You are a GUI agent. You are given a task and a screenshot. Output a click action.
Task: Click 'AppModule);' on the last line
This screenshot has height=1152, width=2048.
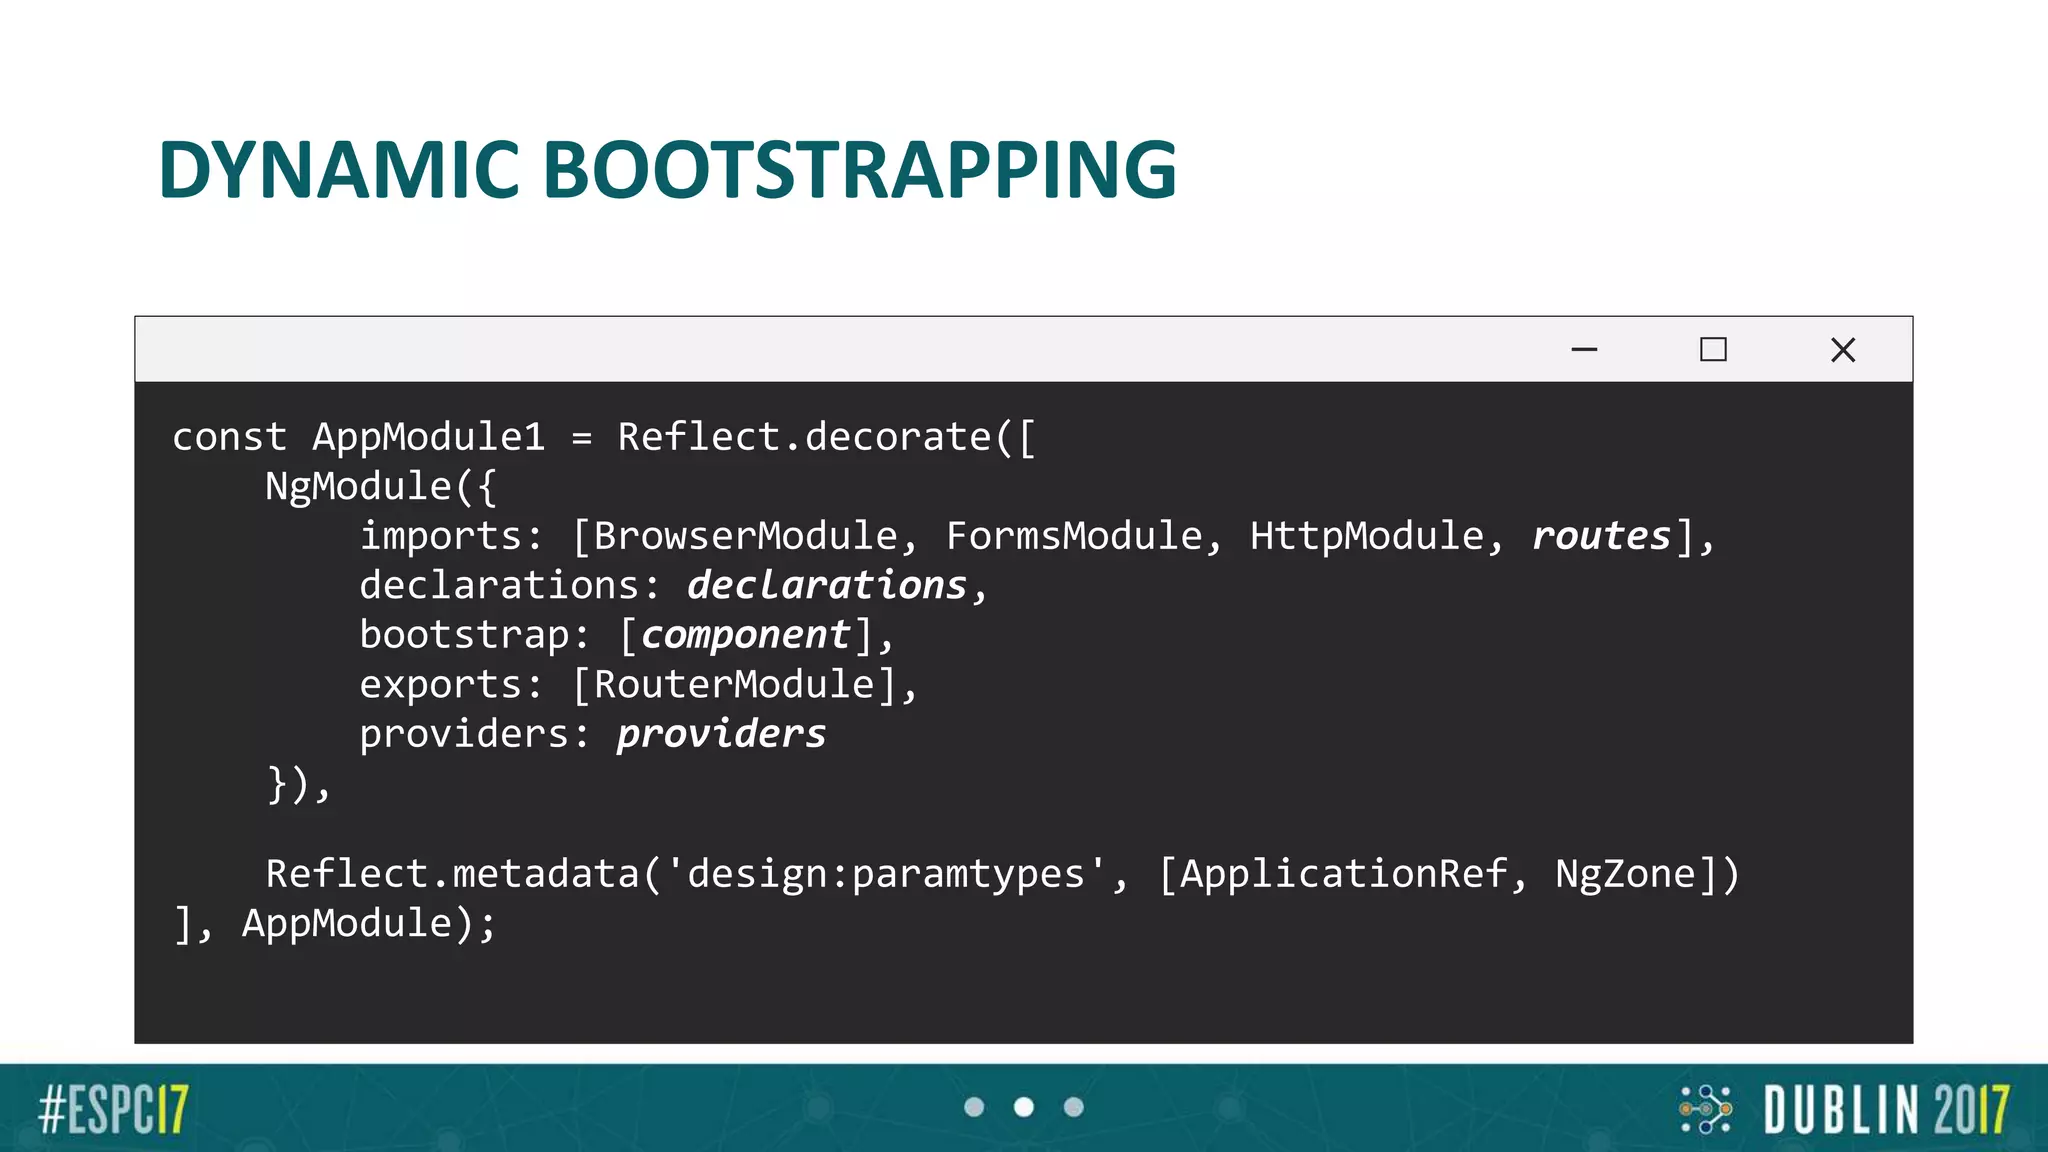pyautogui.click(x=369, y=924)
